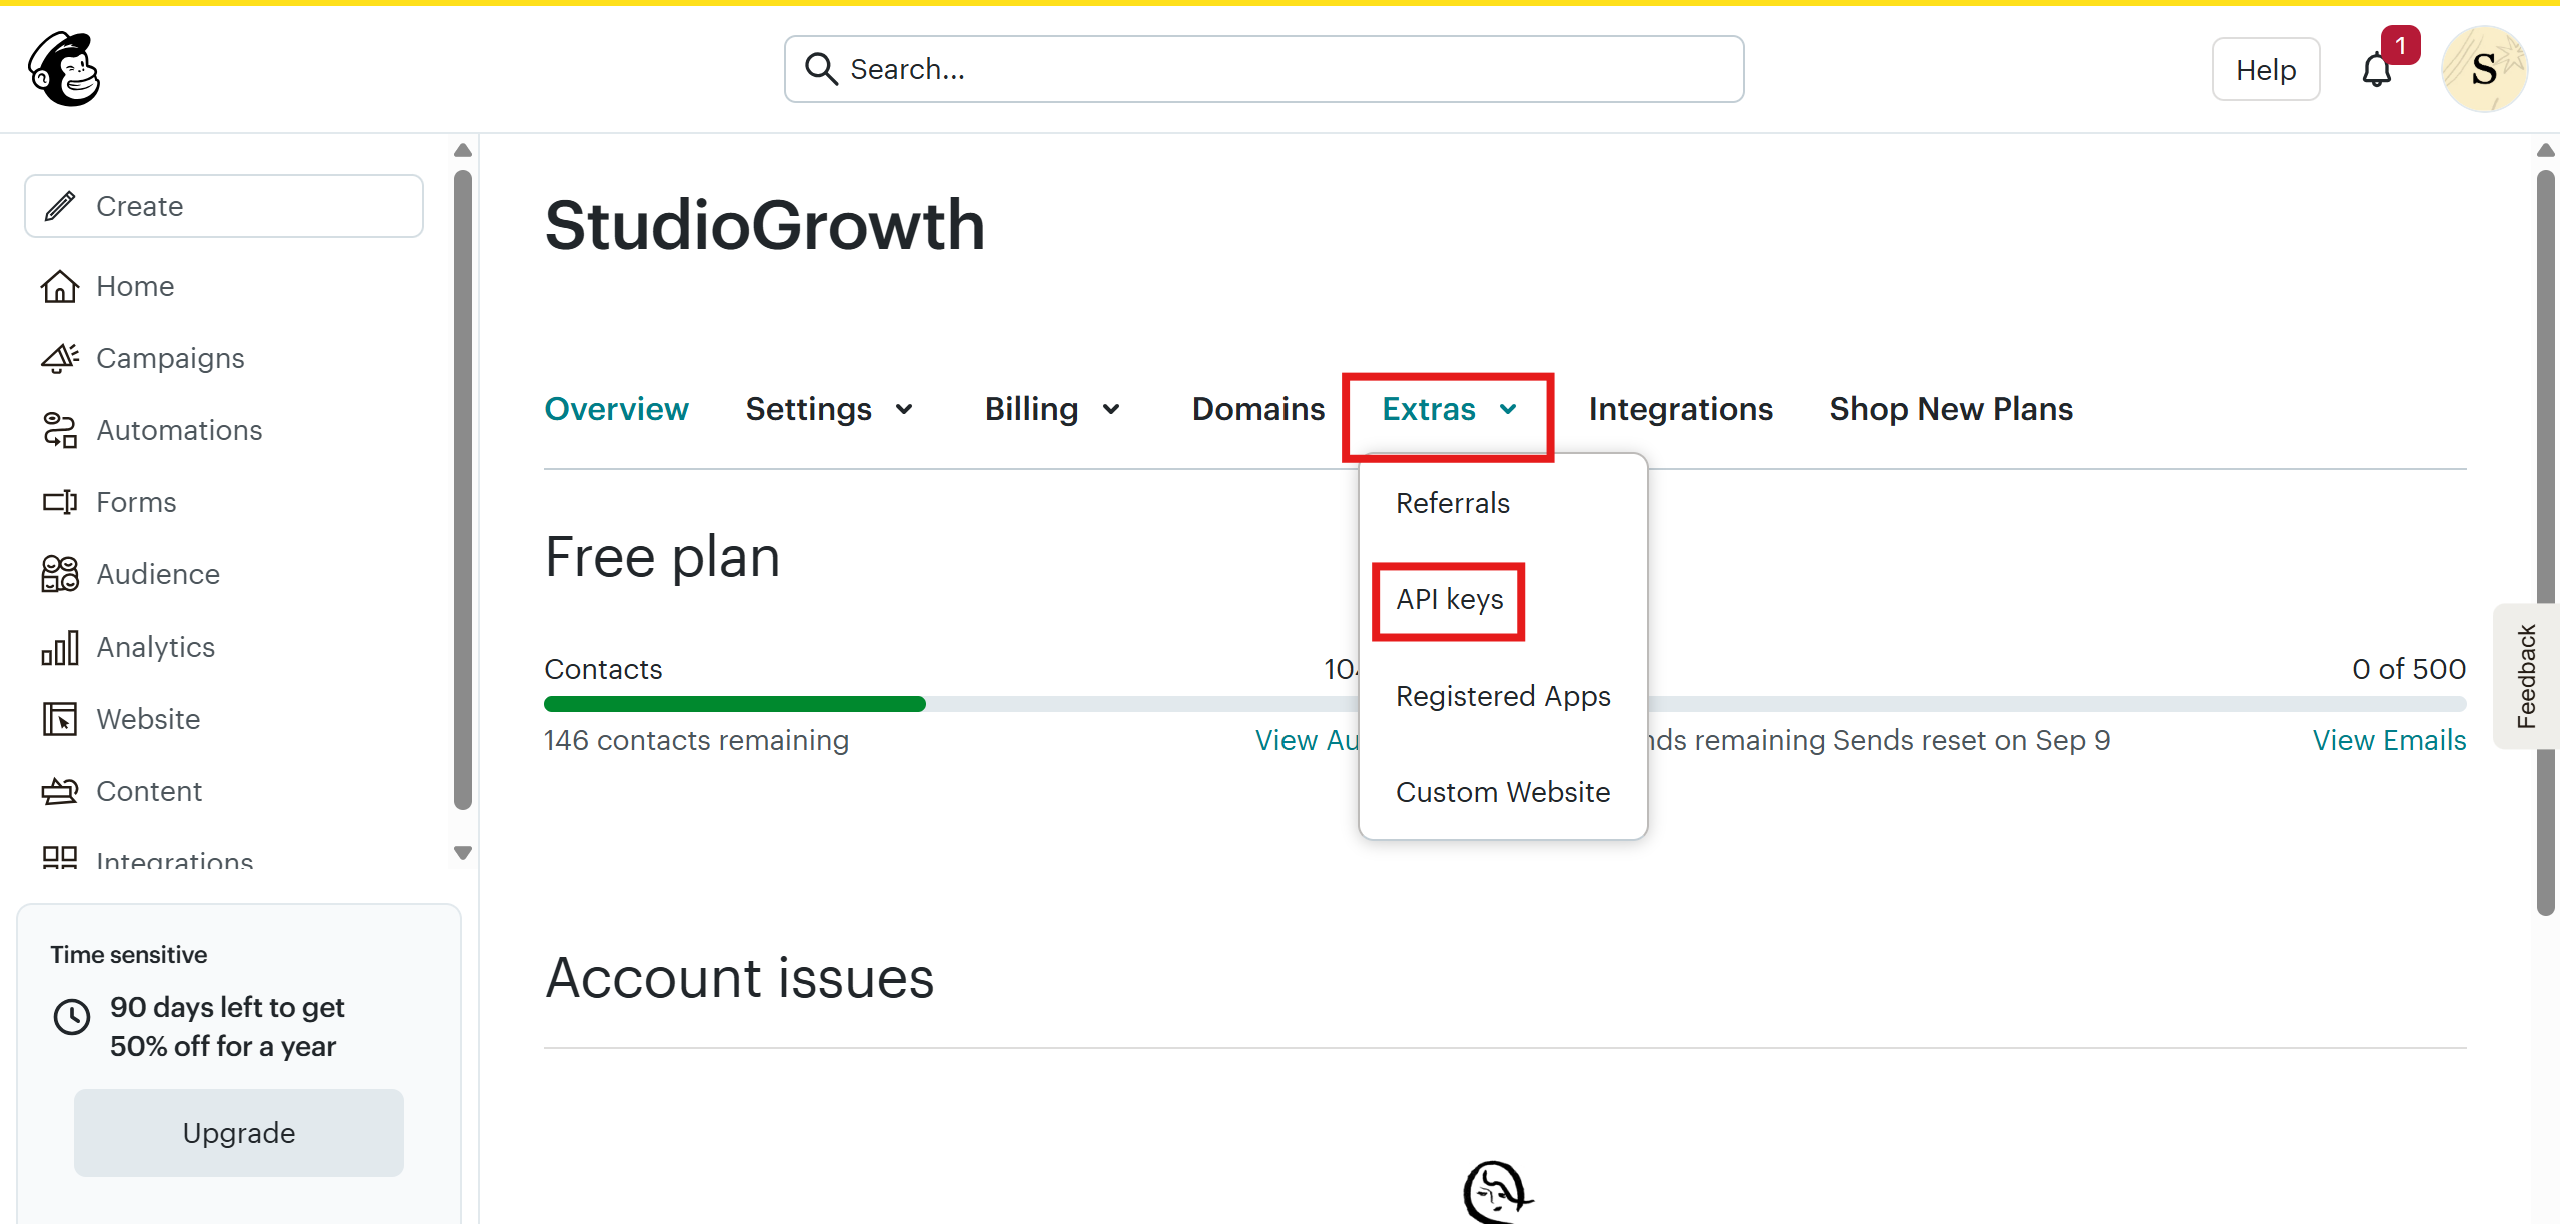2560x1224 pixels.
Task: Click the '146 contacts remaining' text
Action: (696, 740)
